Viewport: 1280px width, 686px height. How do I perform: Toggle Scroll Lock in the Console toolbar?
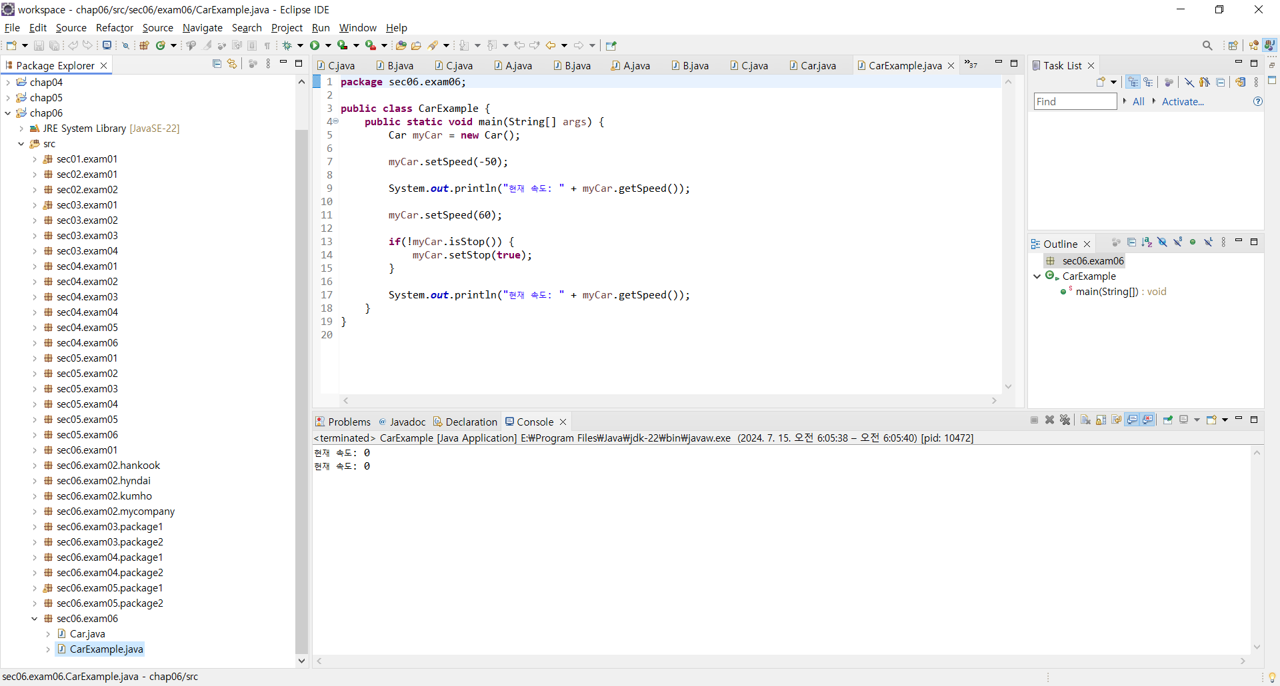click(1101, 420)
